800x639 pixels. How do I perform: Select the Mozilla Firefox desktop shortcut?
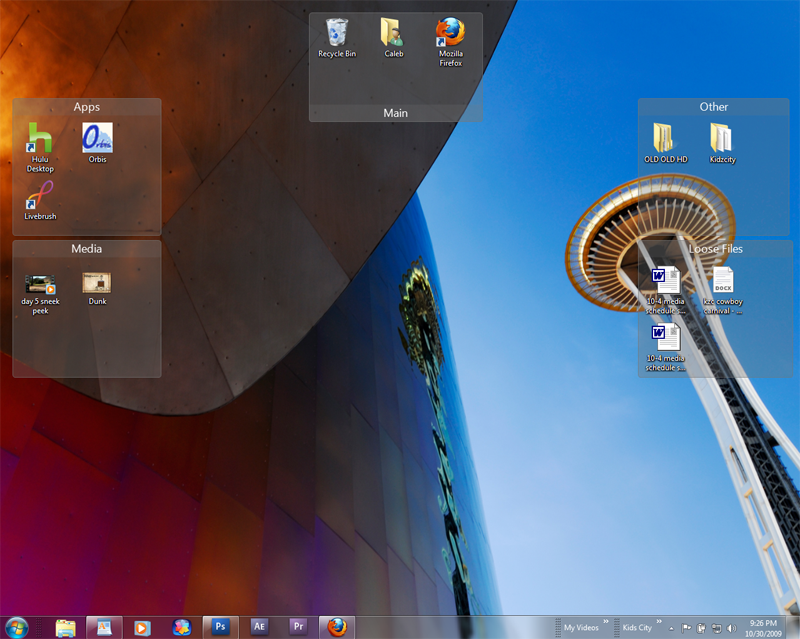pos(451,42)
